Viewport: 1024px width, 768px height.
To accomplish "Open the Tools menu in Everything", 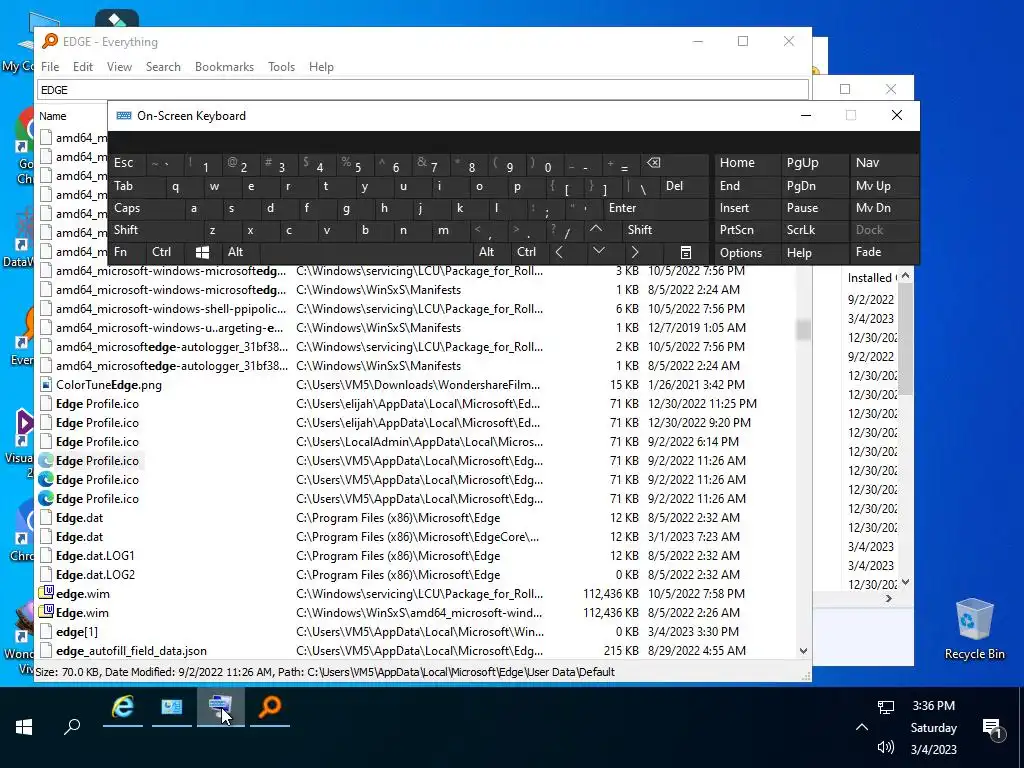I will [x=281, y=67].
